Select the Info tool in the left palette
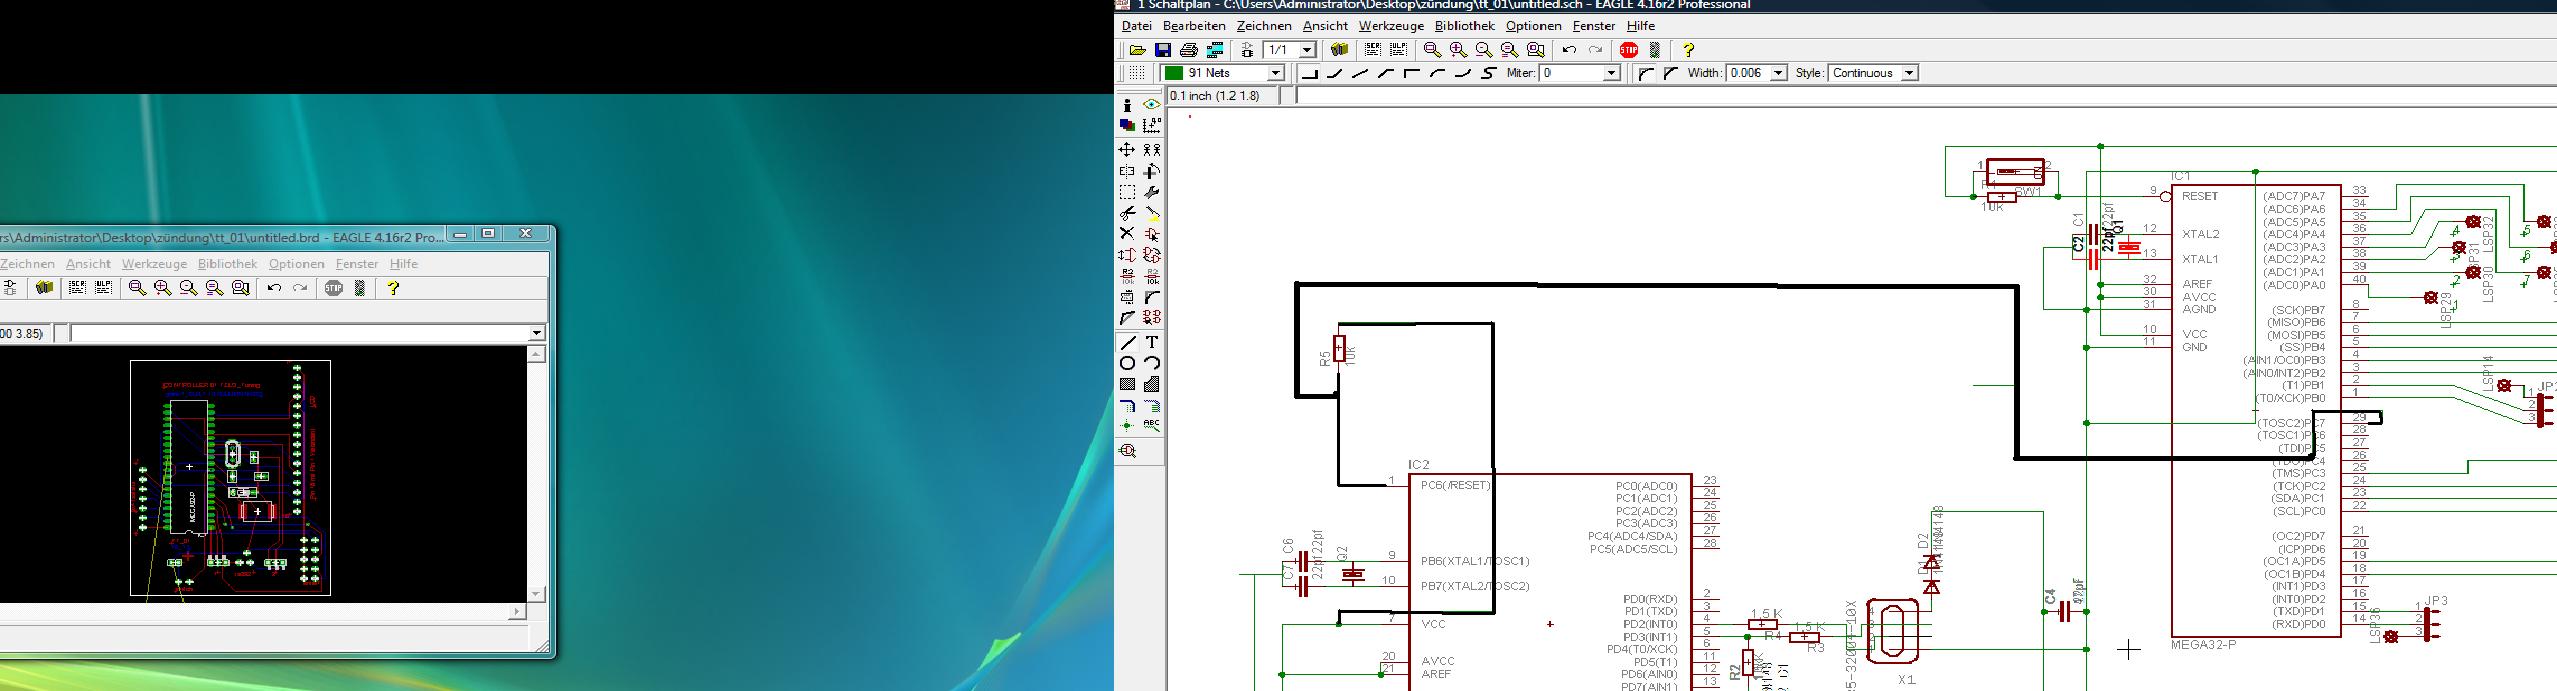The image size is (2557, 691). [x=1127, y=105]
